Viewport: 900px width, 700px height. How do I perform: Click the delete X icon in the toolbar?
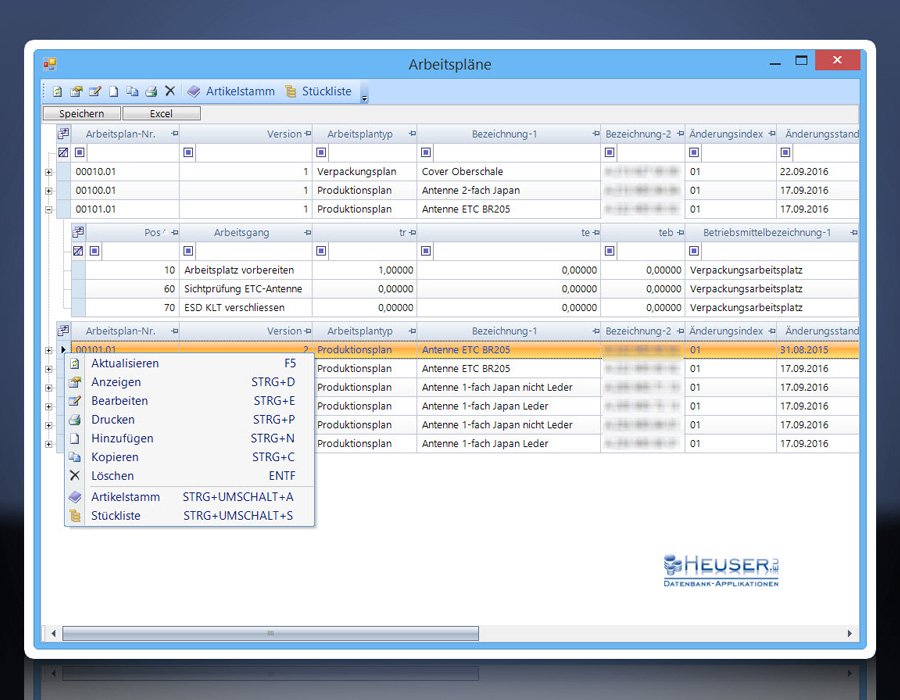[170, 91]
